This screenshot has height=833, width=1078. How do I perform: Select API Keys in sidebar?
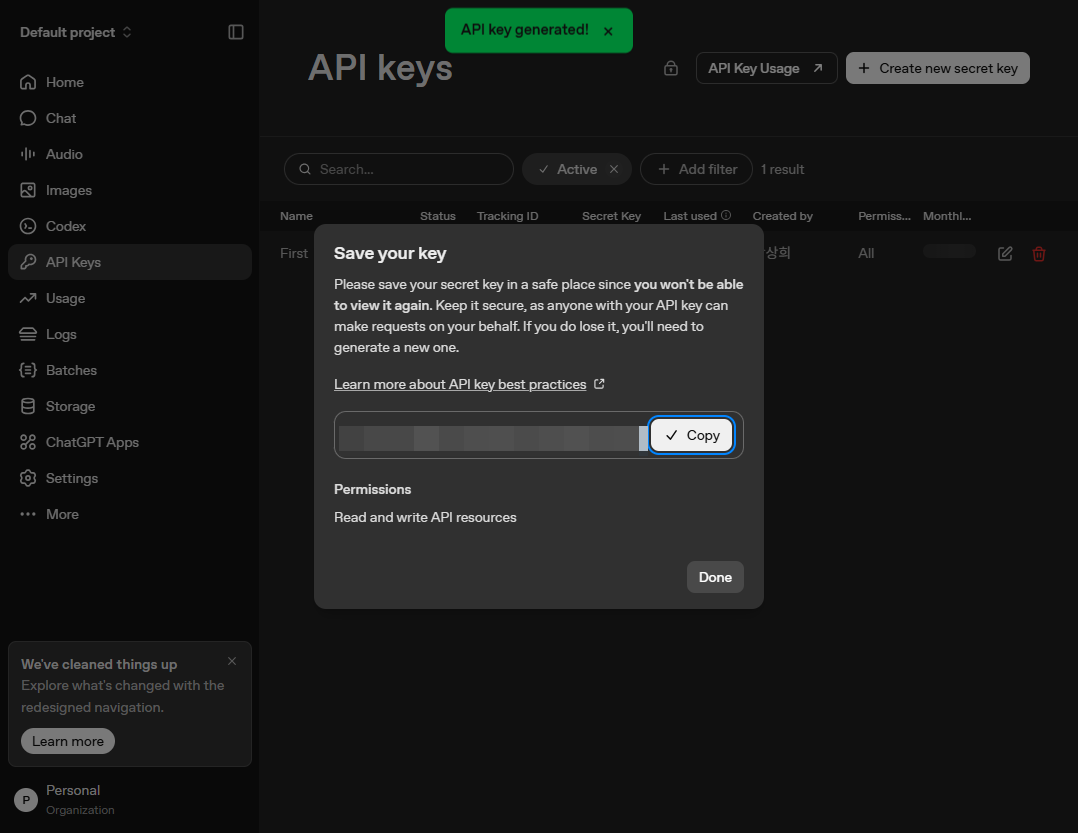[x=129, y=262]
